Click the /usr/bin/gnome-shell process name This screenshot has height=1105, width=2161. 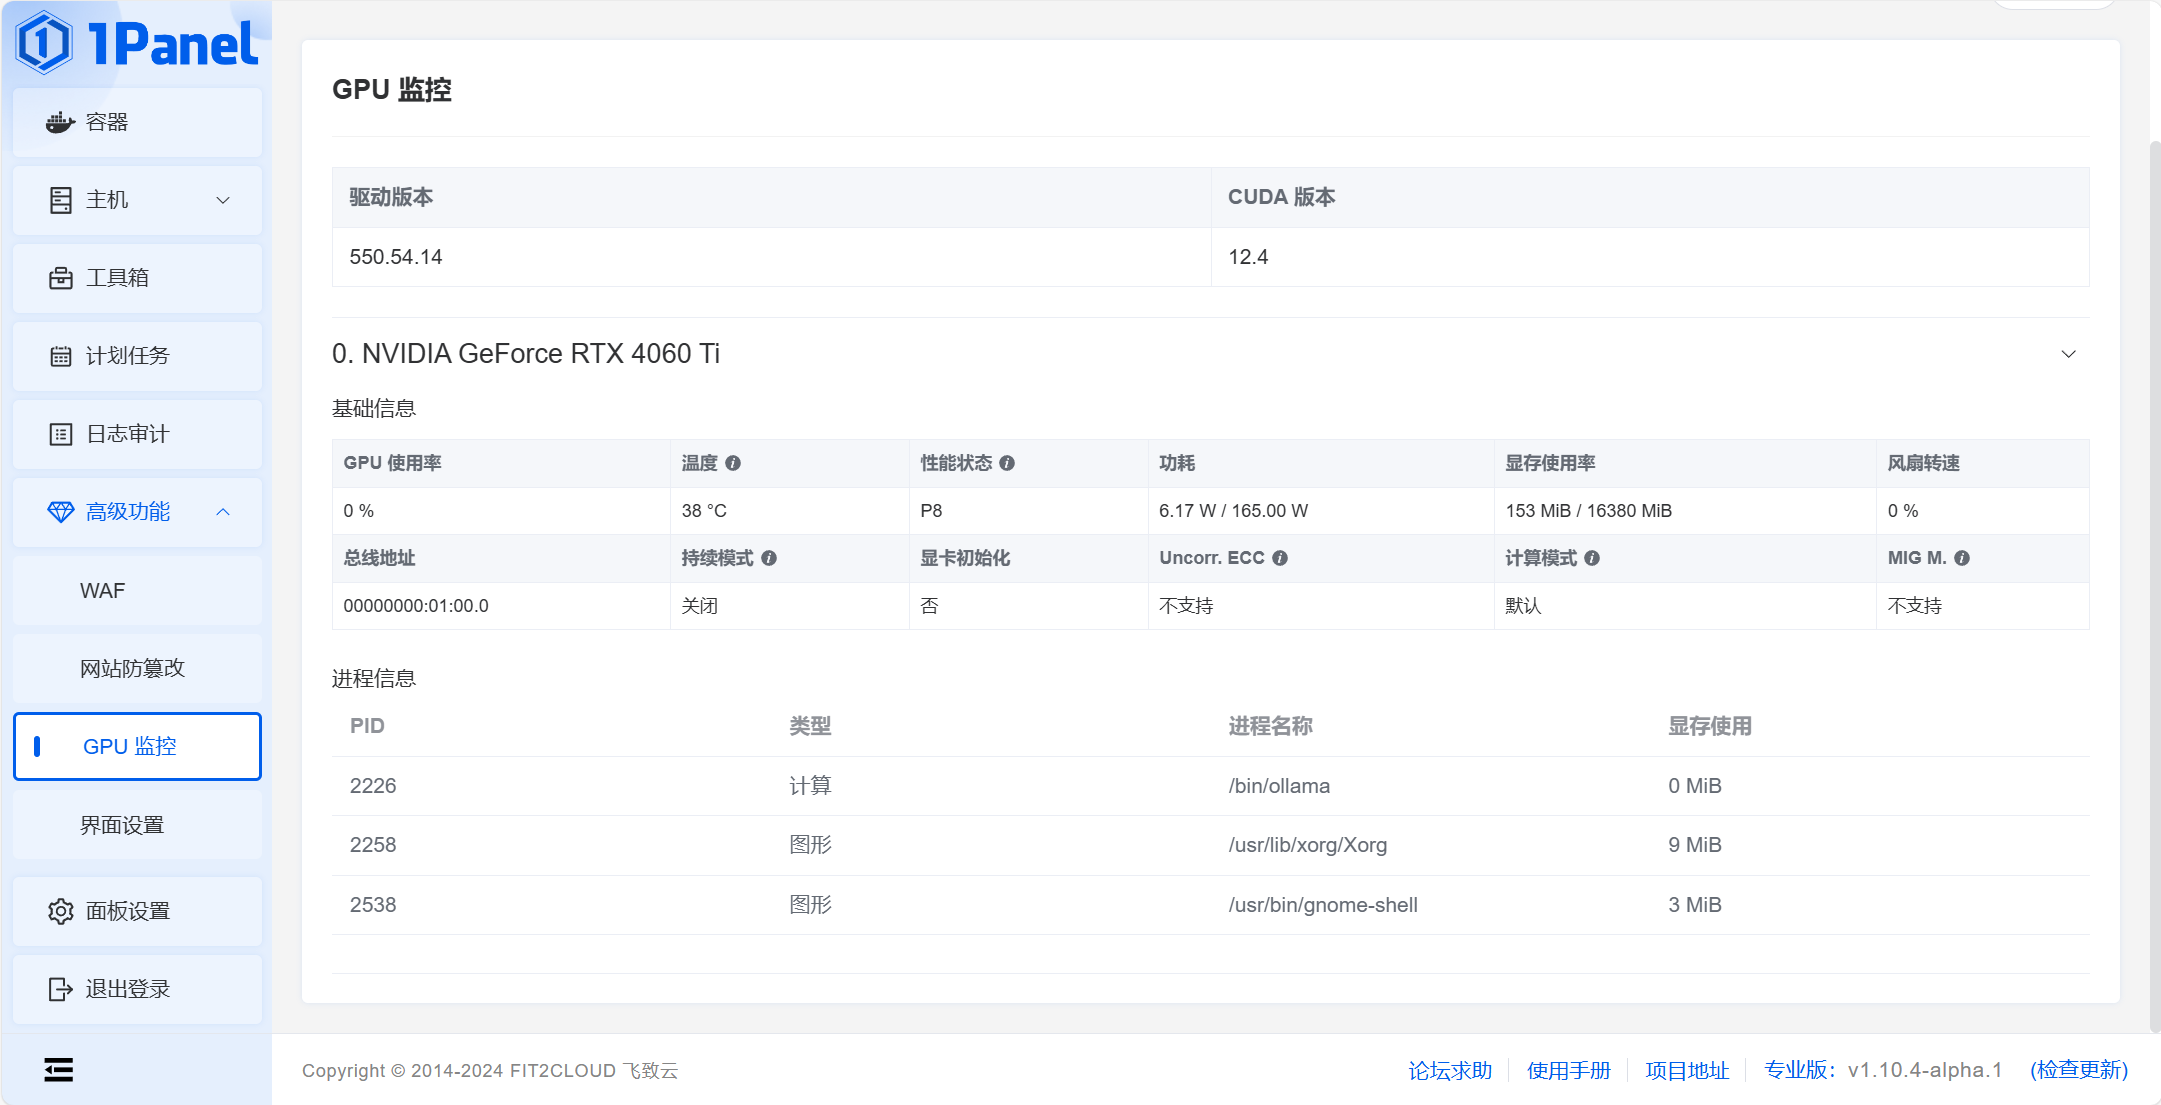pyautogui.click(x=1323, y=905)
